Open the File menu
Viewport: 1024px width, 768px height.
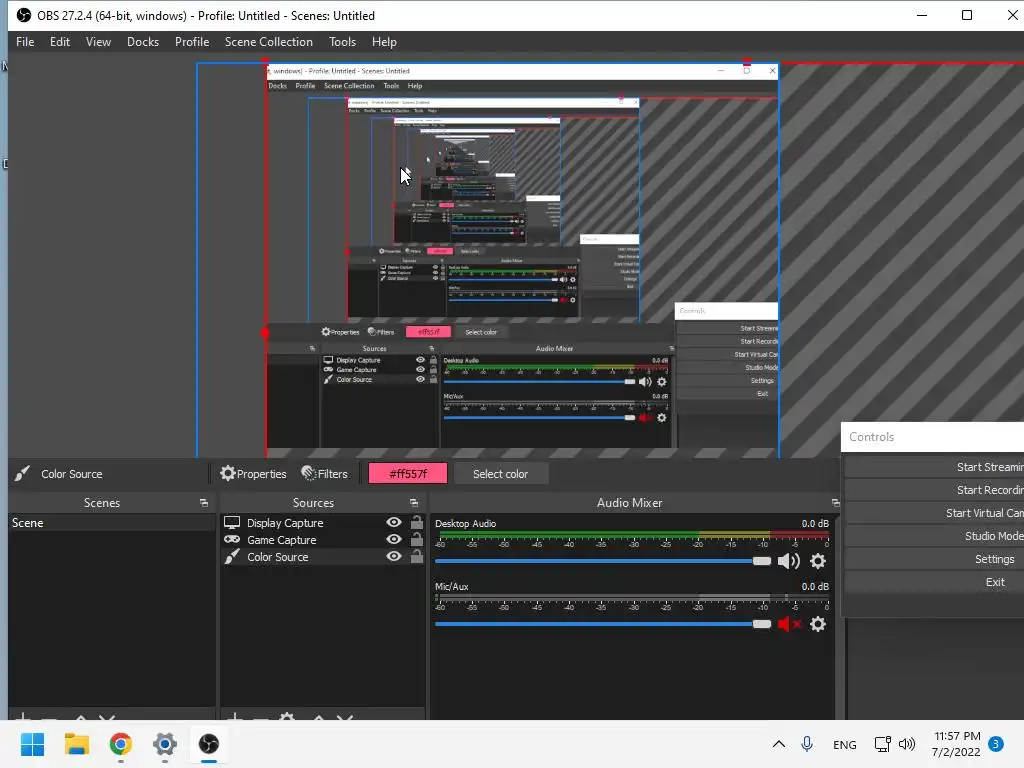pyautogui.click(x=25, y=42)
